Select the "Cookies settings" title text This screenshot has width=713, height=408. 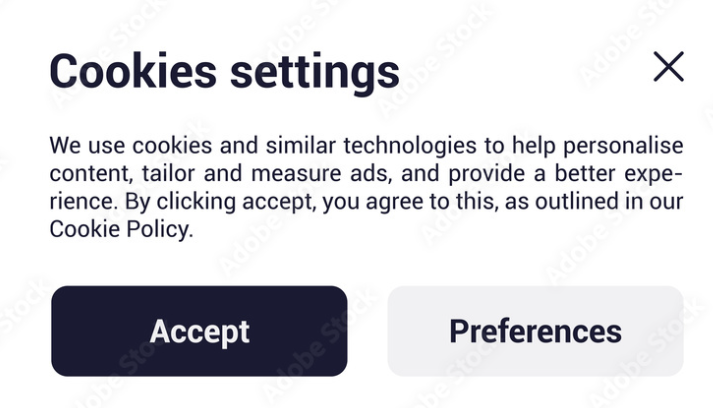(x=224, y=72)
